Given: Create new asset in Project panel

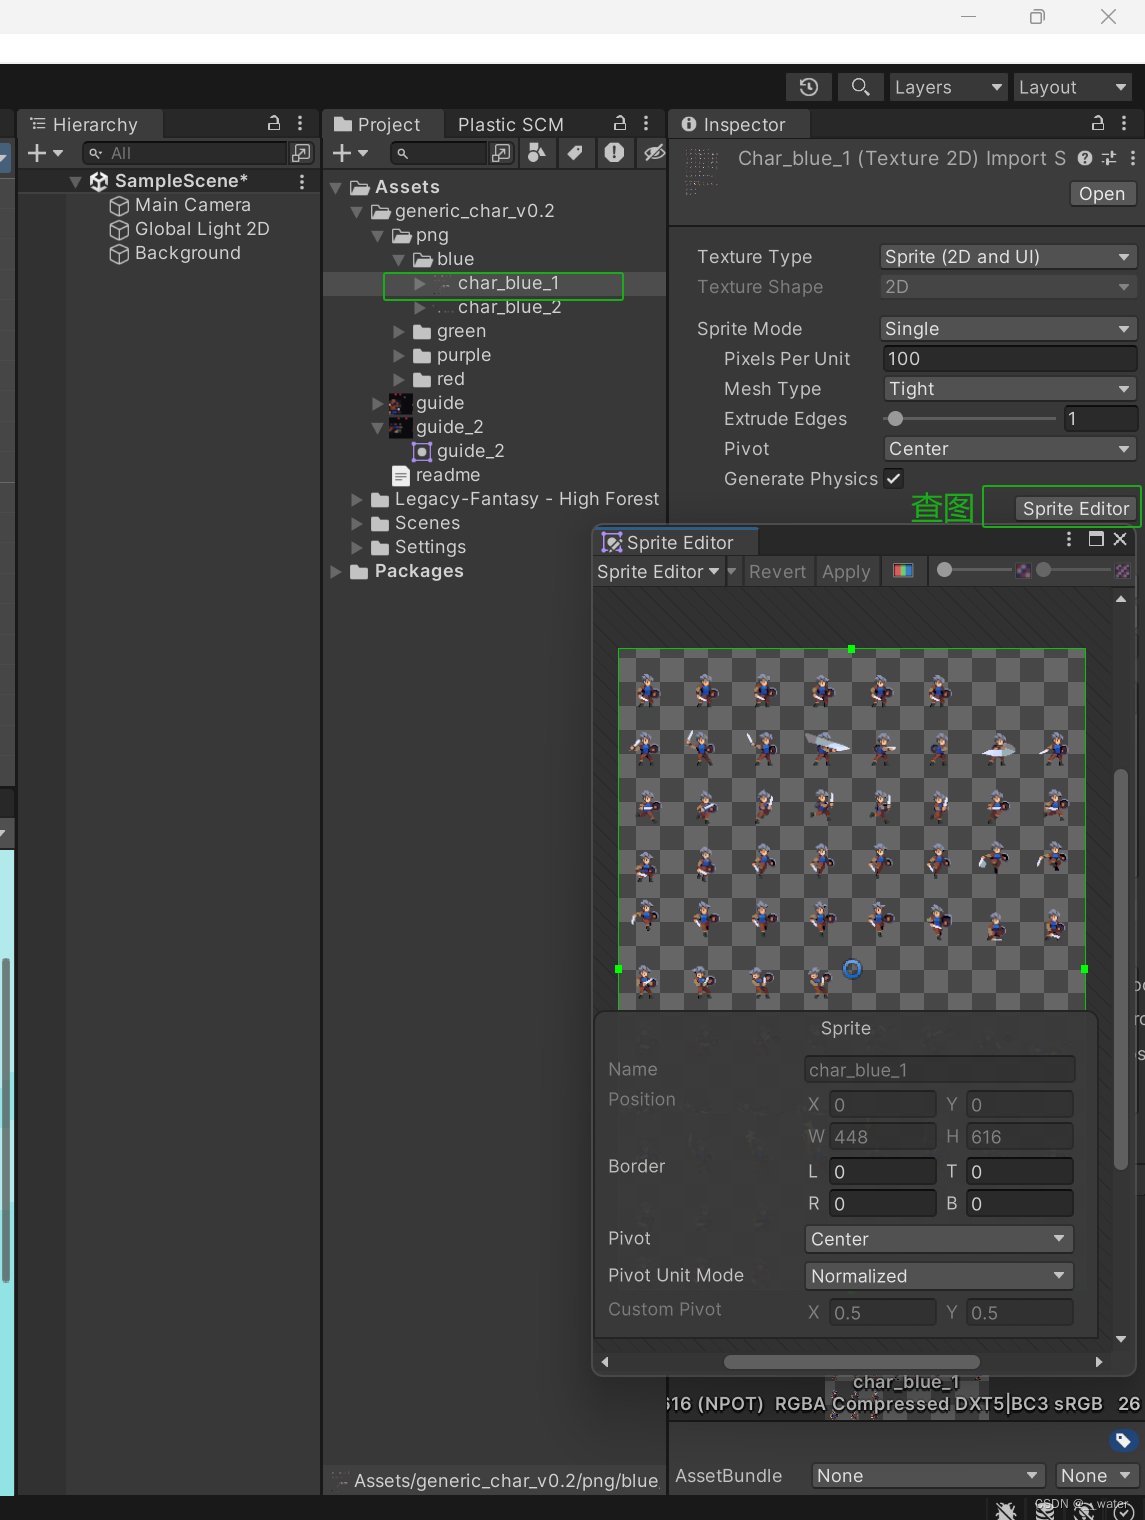Looking at the screenshot, I should 350,153.
